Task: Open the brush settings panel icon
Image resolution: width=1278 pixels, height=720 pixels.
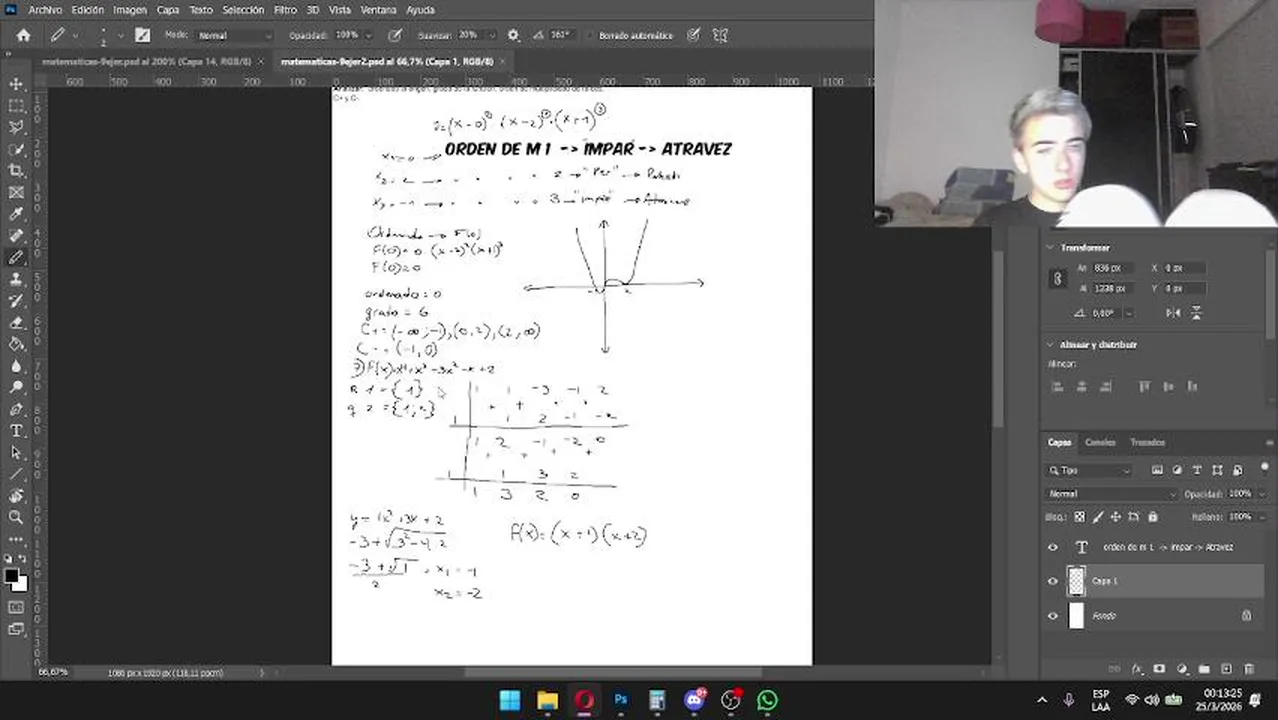Action: (142, 35)
